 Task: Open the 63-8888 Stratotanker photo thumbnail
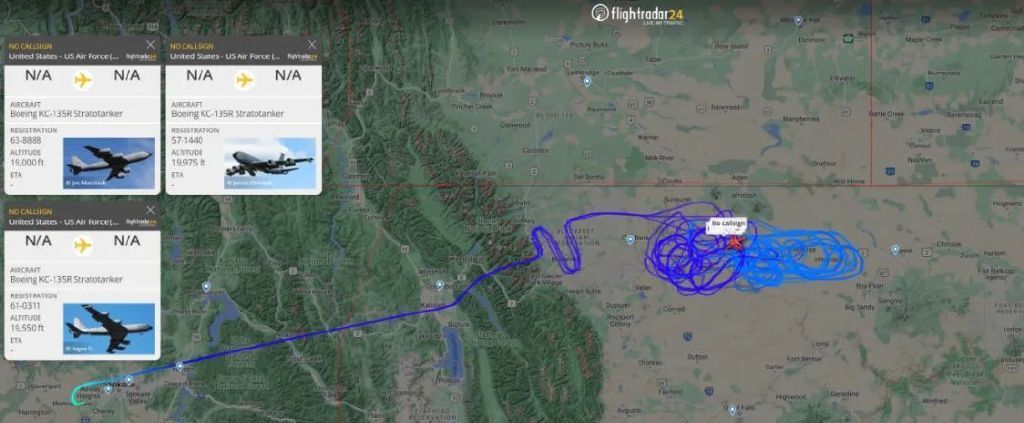tap(109, 163)
